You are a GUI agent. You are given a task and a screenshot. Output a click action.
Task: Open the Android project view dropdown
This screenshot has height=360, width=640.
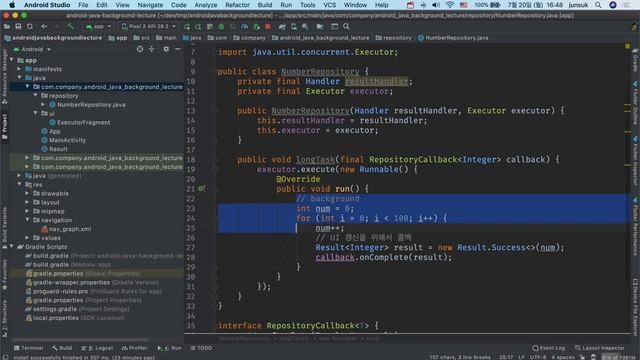(x=32, y=49)
